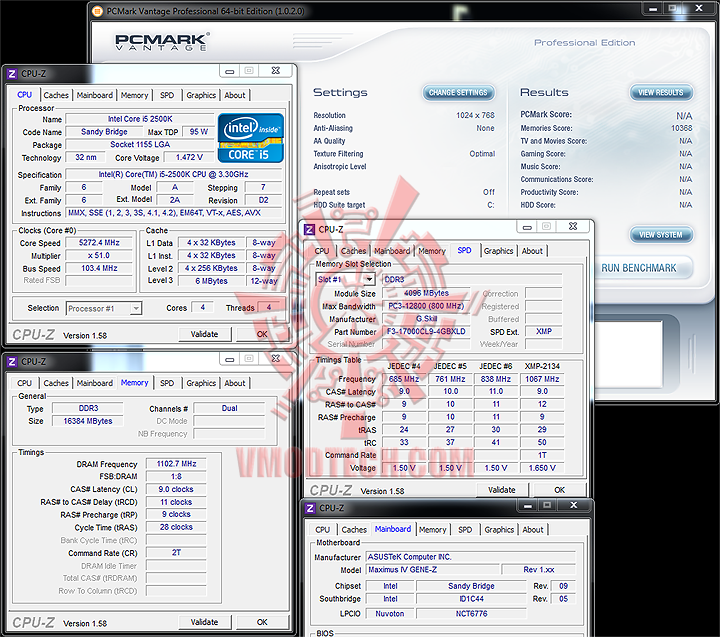This screenshot has height=637, width=720.
Task: Click the CPU-Z Z icon in Memory window titlebar
Action: click(12, 361)
